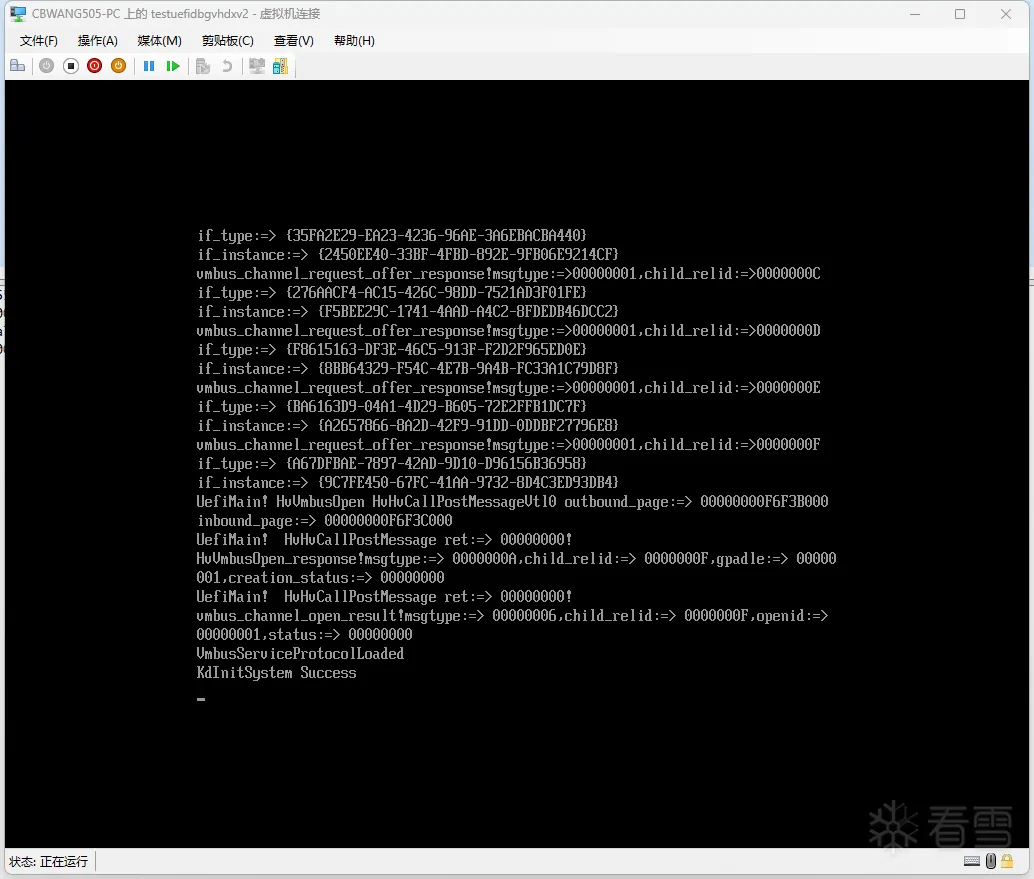Viewport: 1034px width, 879px height.
Task: Click the if_type line with GUID F8615163
Action: pyautogui.click(x=392, y=349)
